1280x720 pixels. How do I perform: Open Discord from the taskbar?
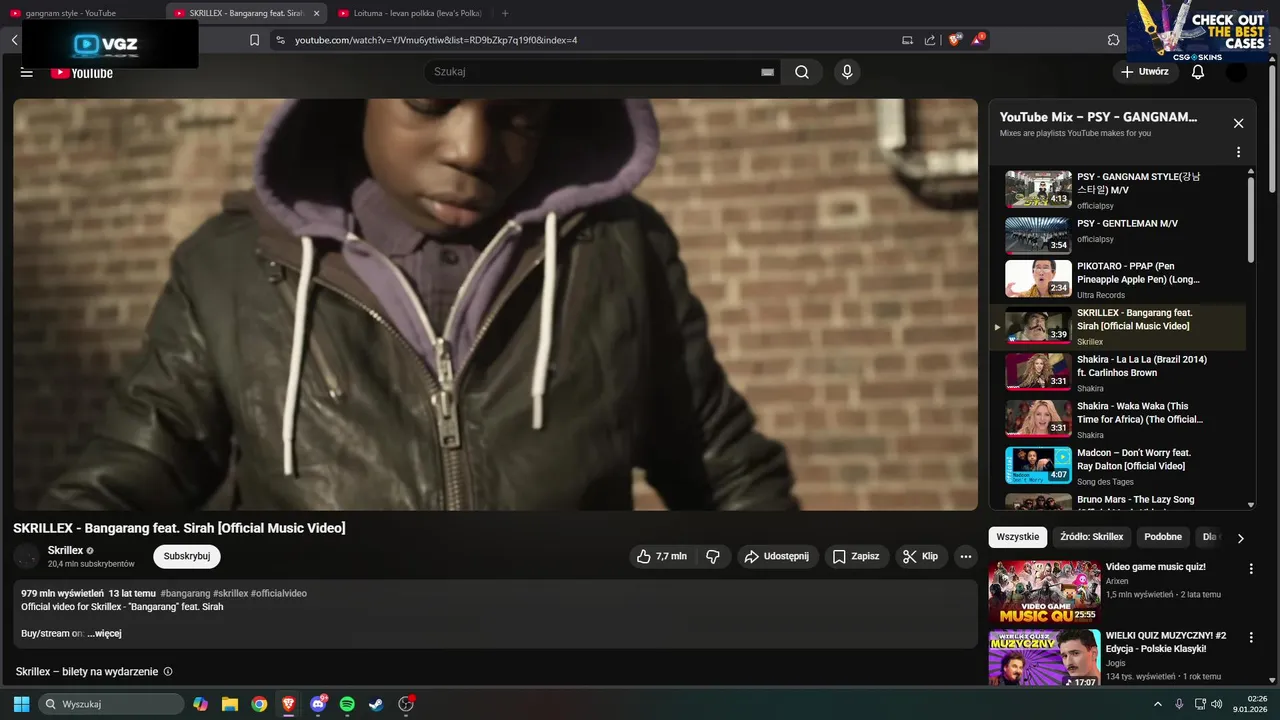point(318,704)
